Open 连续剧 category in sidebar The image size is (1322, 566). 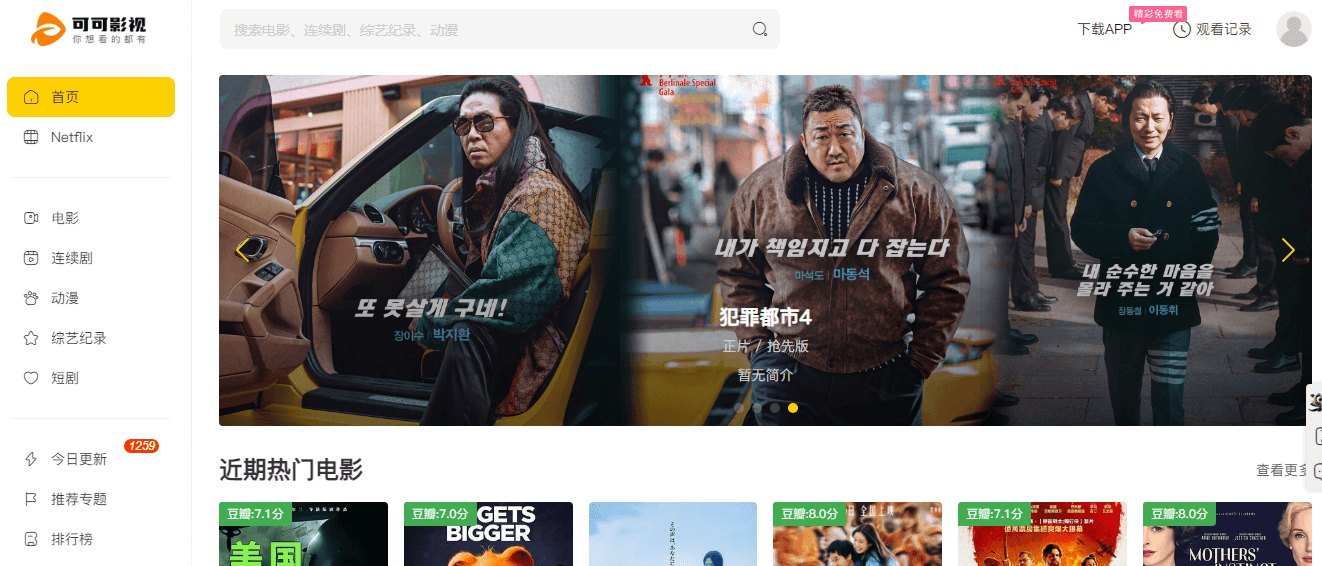(72, 258)
